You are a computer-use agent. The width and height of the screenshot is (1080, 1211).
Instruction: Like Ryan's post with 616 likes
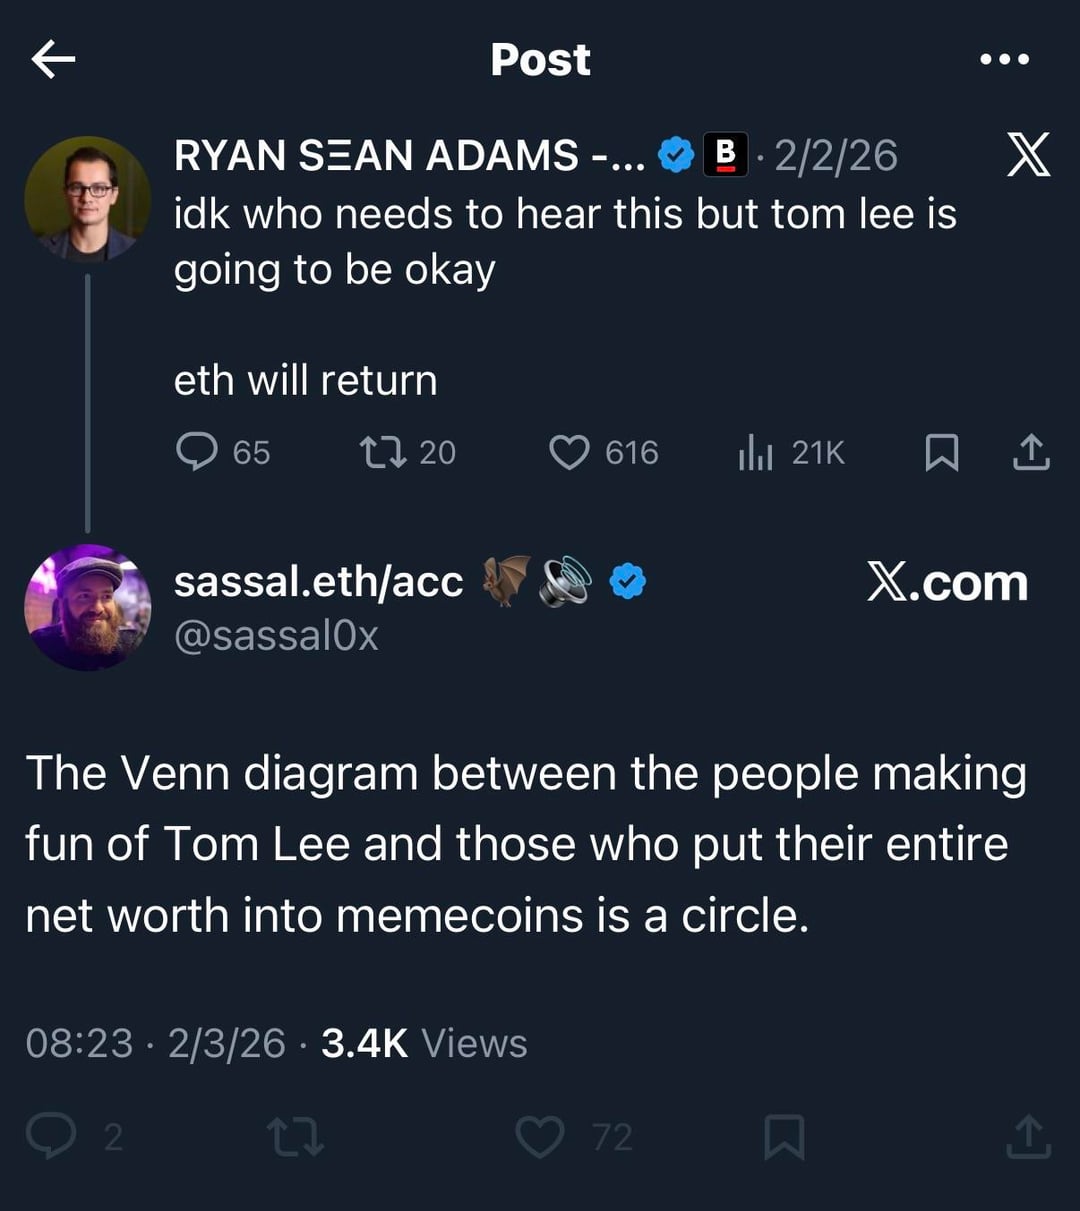point(569,452)
